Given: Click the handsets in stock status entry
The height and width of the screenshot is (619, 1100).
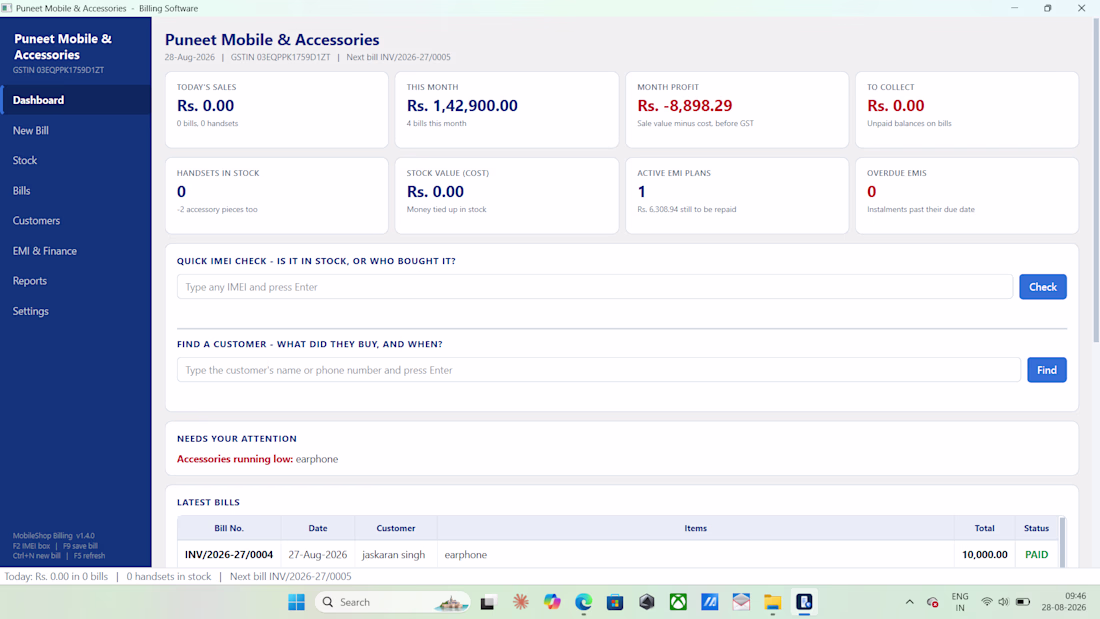Looking at the screenshot, I should (168, 576).
